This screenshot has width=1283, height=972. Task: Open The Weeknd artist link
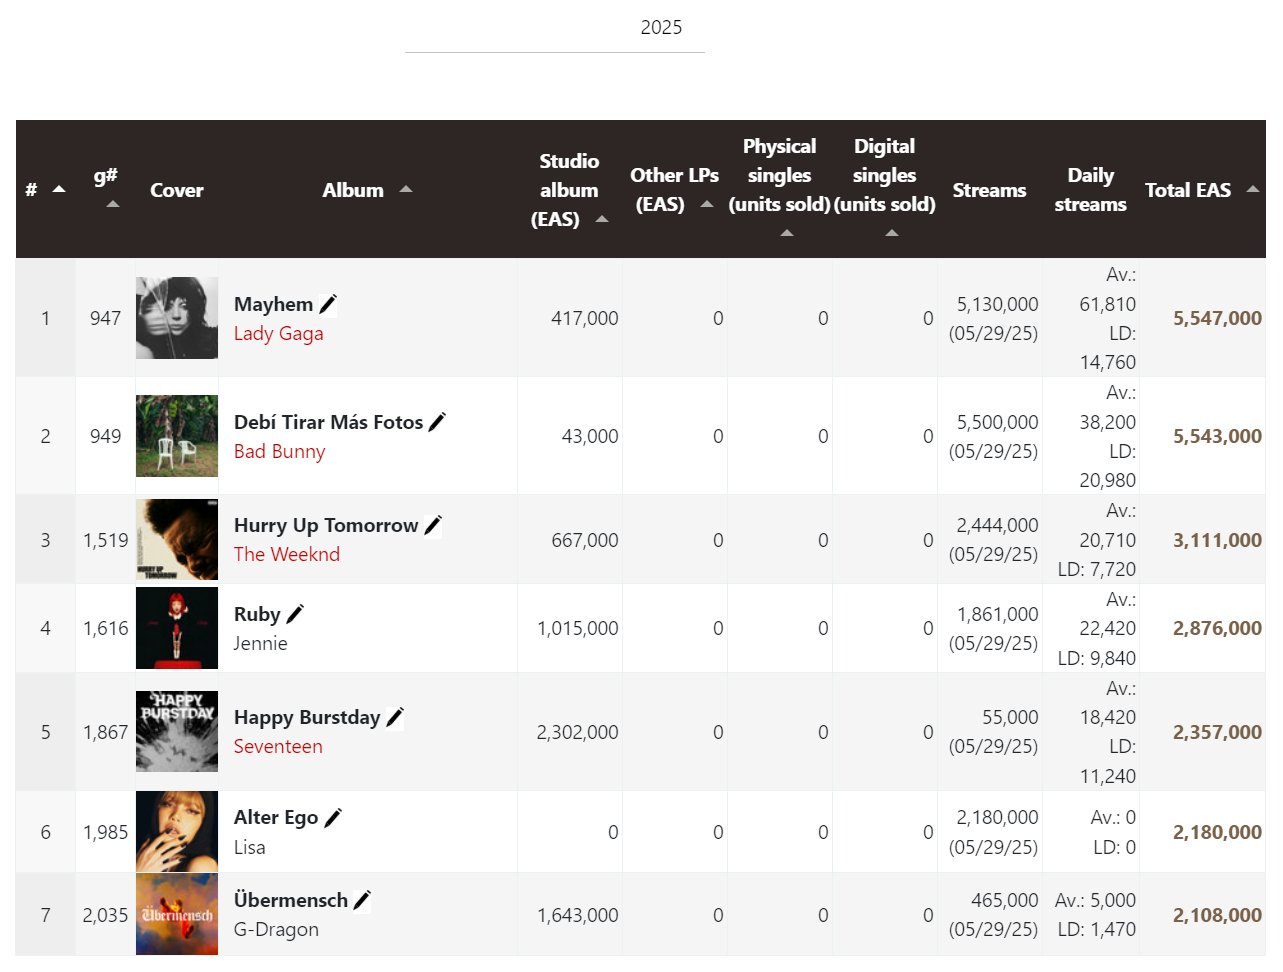(287, 554)
